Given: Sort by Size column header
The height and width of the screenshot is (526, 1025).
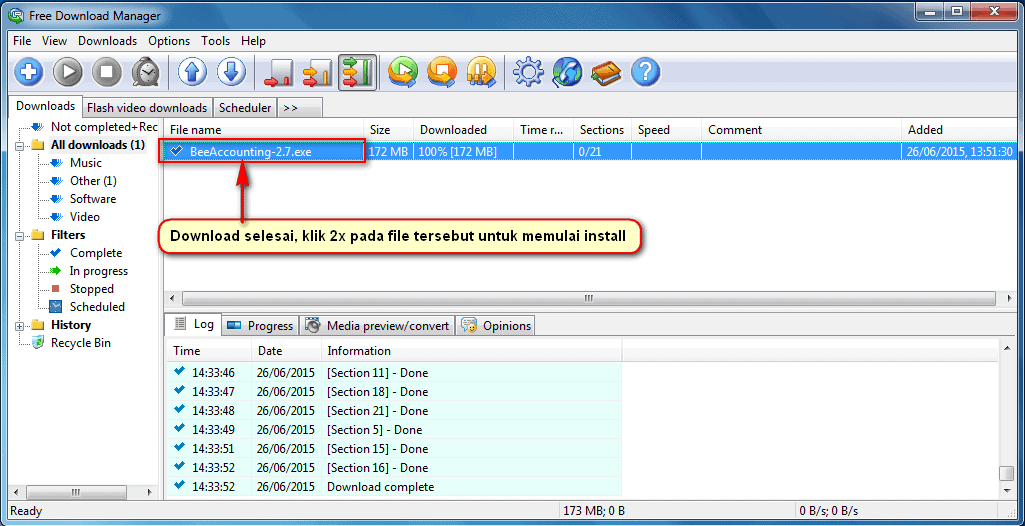Looking at the screenshot, I should 388,130.
